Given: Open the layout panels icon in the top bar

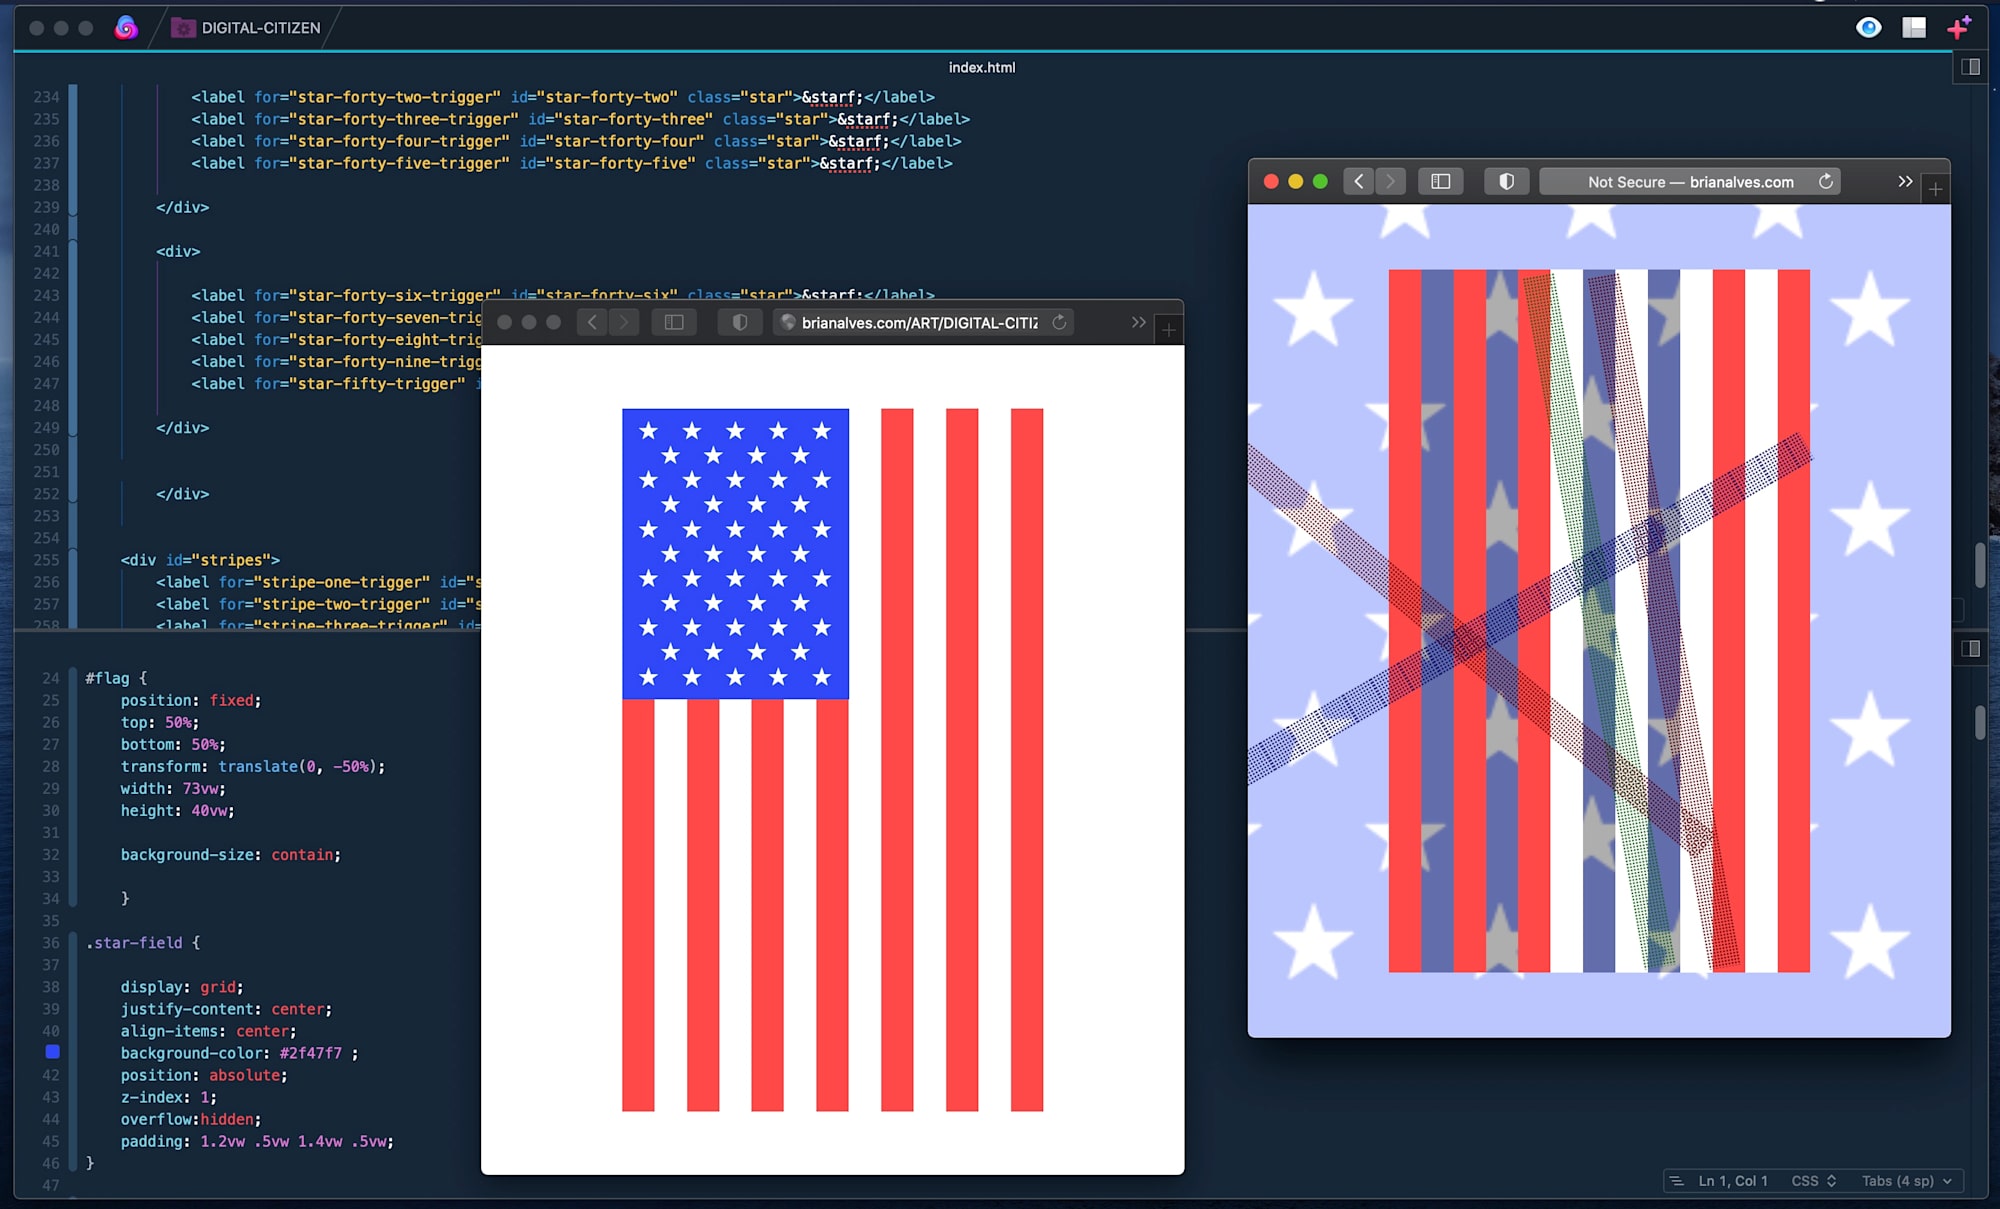Looking at the screenshot, I should [1914, 27].
